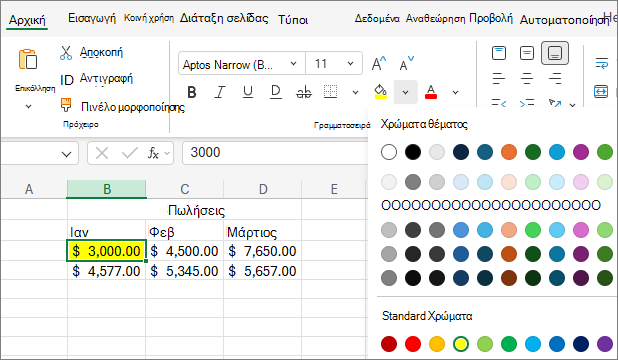Click the Αποκοπή button label

(x=101, y=52)
